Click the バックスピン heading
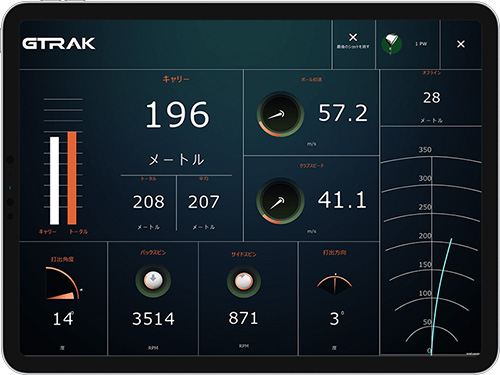 click(153, 252)
